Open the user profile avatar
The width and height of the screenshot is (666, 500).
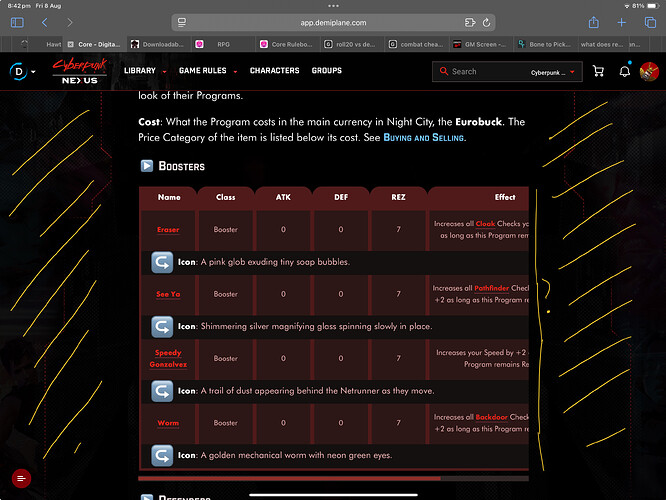[x=649, y=71]
